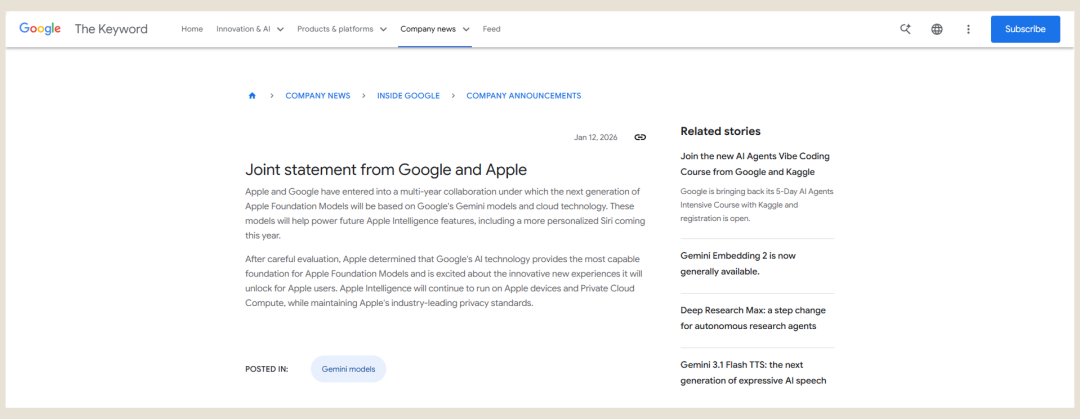This screenshot has width=1080, height=419.
Task: Click The Keyword site title
Action: (111, 29)
